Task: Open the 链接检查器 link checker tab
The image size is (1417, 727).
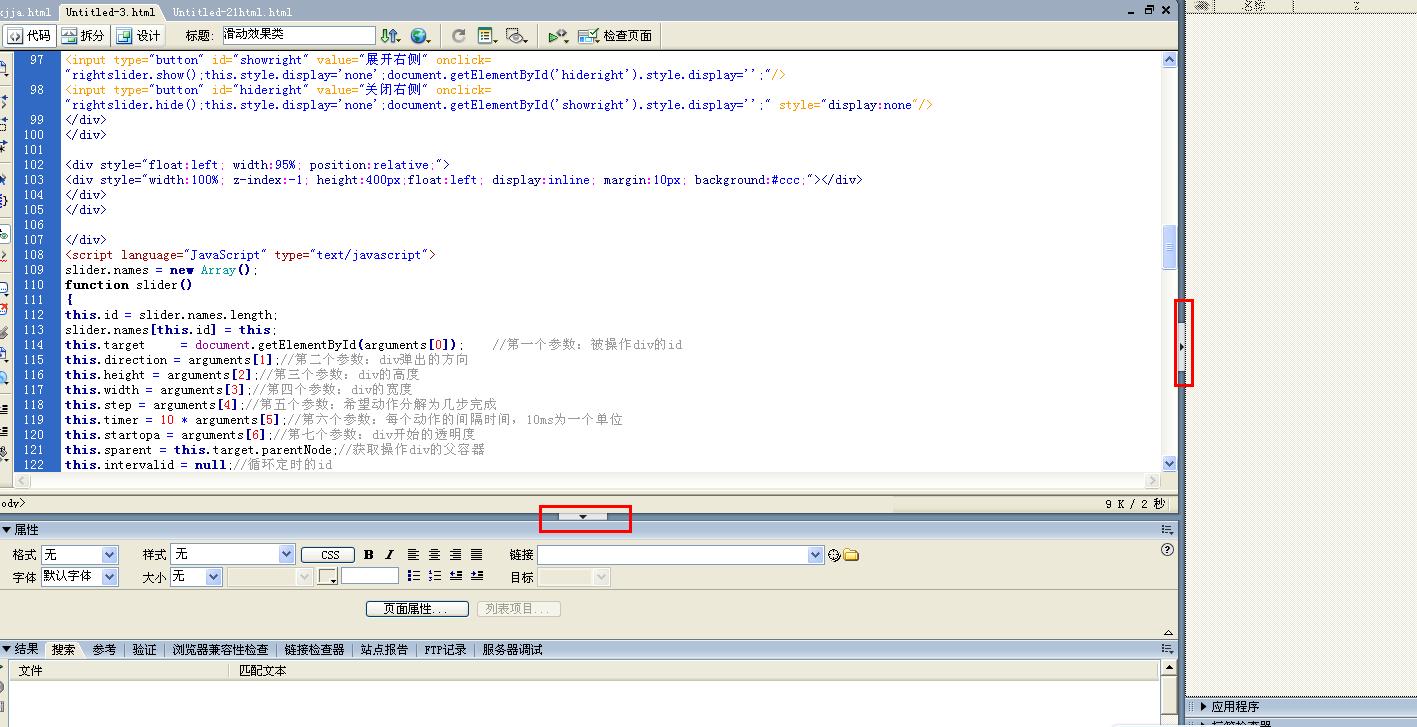Action: (x=314, y=650)
